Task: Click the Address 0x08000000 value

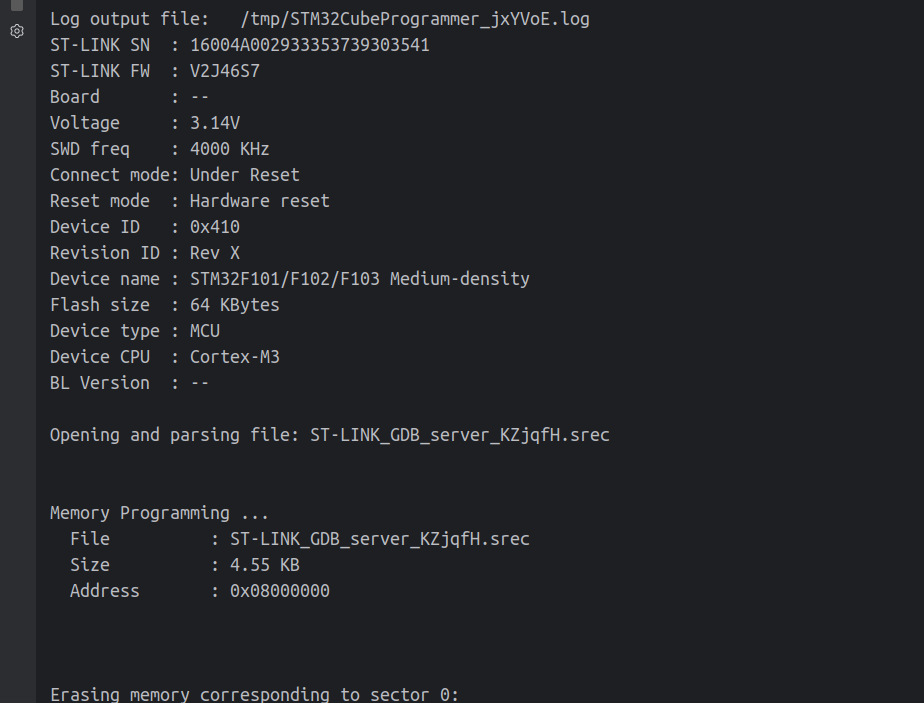Action: point(279,590)
